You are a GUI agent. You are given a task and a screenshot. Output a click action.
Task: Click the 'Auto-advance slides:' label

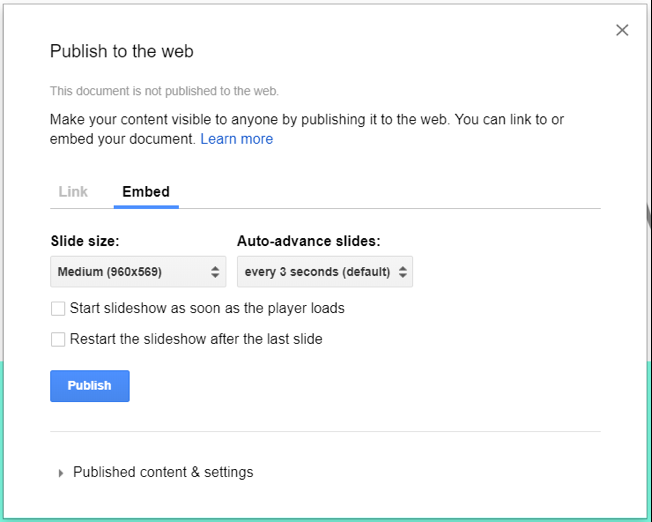(309, 241)
